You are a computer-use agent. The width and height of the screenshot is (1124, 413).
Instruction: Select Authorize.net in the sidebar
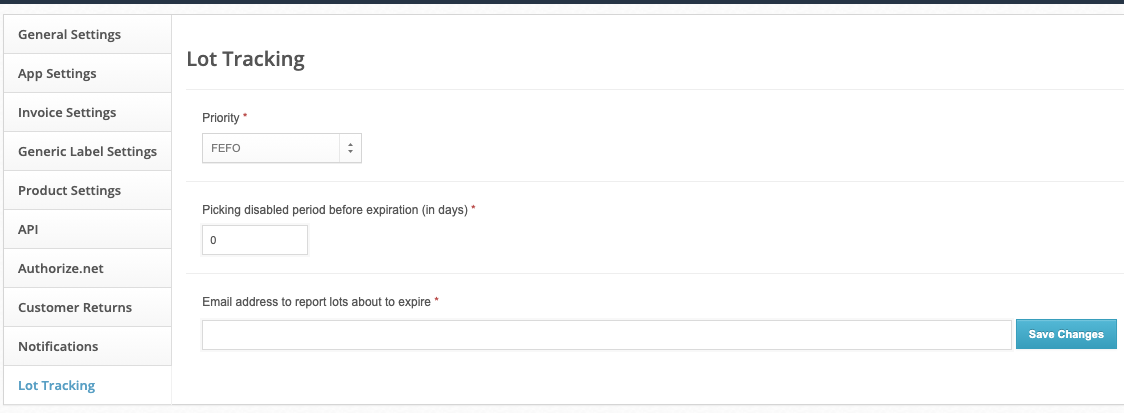point(87,268)
